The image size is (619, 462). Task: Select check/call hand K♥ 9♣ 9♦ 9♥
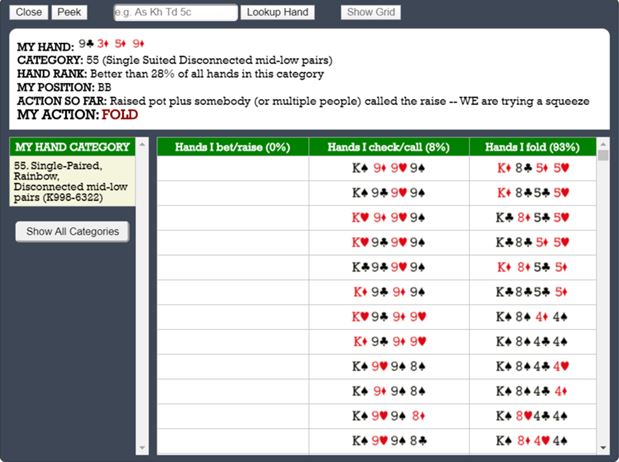pyautogui.click(x=389, y=317)
